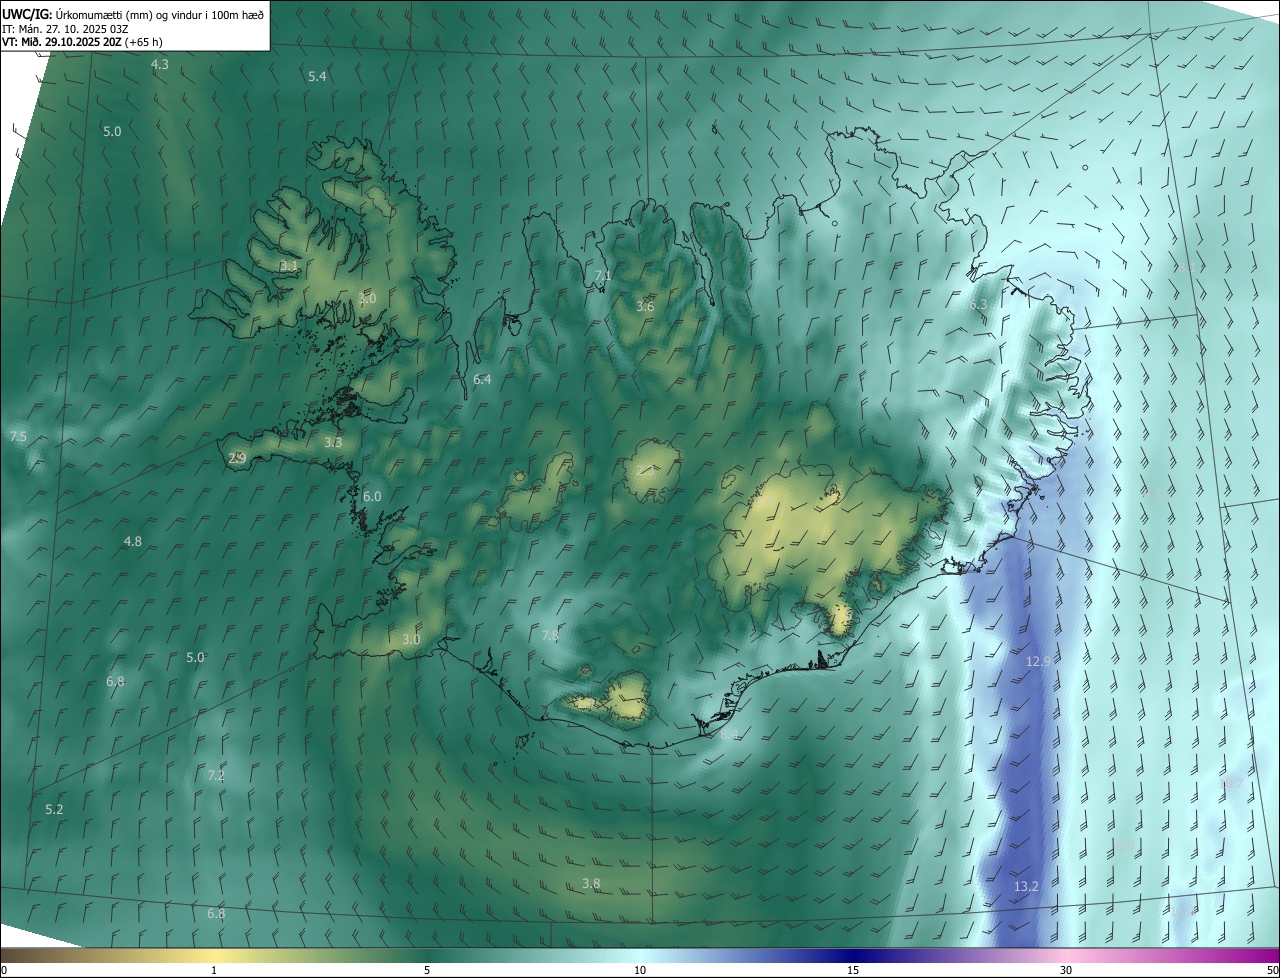Click the 5.4 precipitation value label
The height and width of the screenshot is (978, 1280).
click(317, 77)
